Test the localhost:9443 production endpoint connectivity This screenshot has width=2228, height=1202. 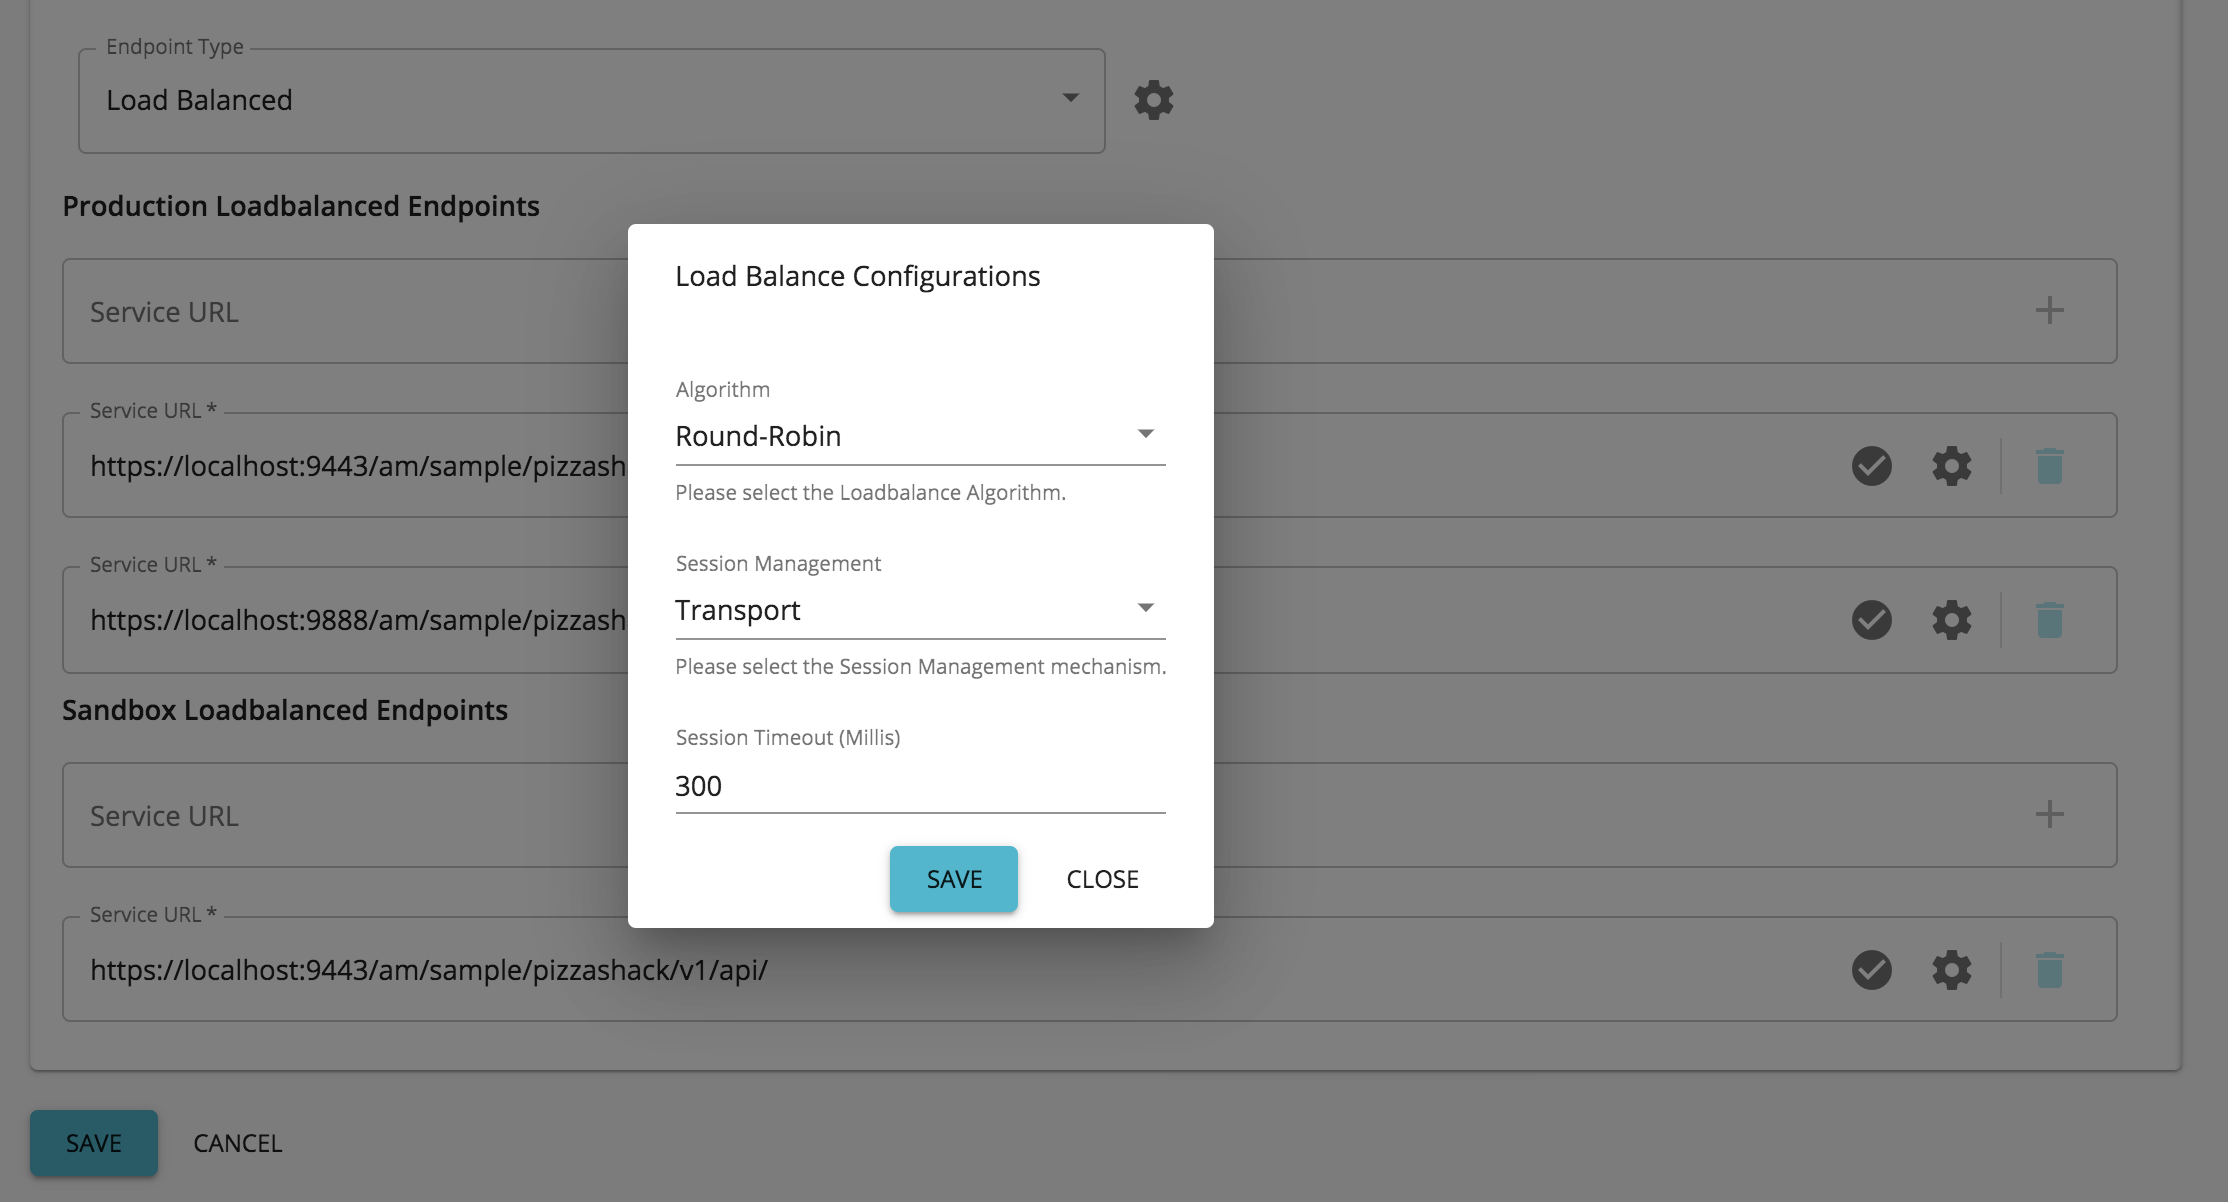click(x=1871, y=465)
